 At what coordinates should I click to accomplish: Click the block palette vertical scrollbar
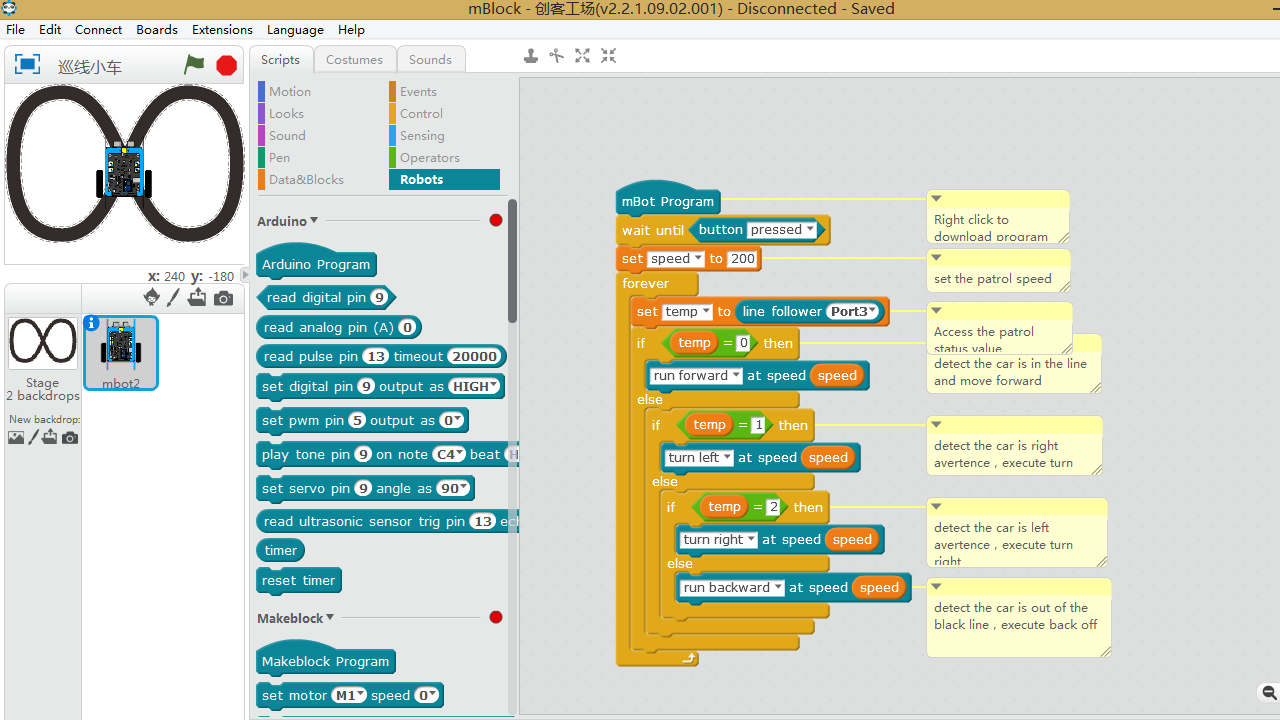point(513,262)
